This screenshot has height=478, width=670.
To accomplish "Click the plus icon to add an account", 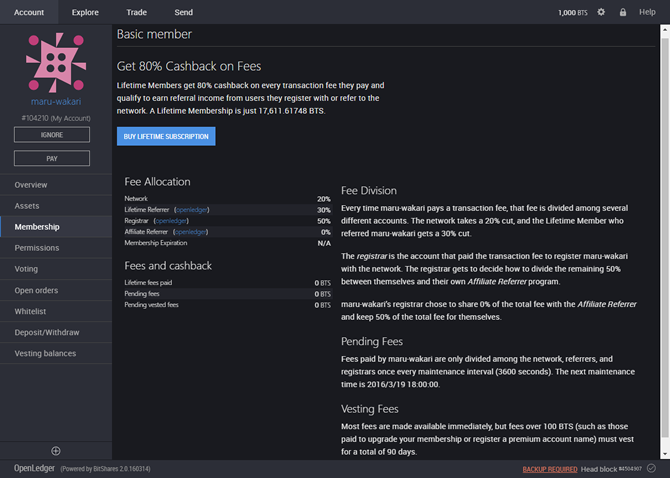I will (56, 451).
